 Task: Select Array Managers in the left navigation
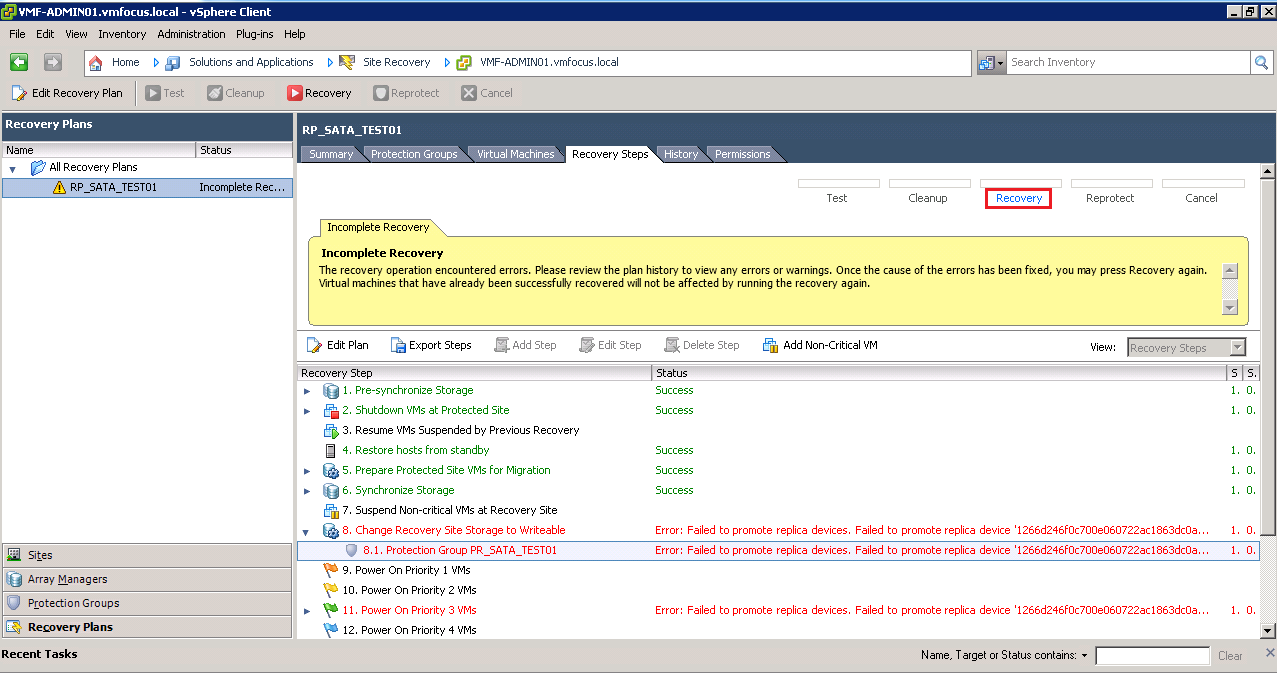pos(67,579)
